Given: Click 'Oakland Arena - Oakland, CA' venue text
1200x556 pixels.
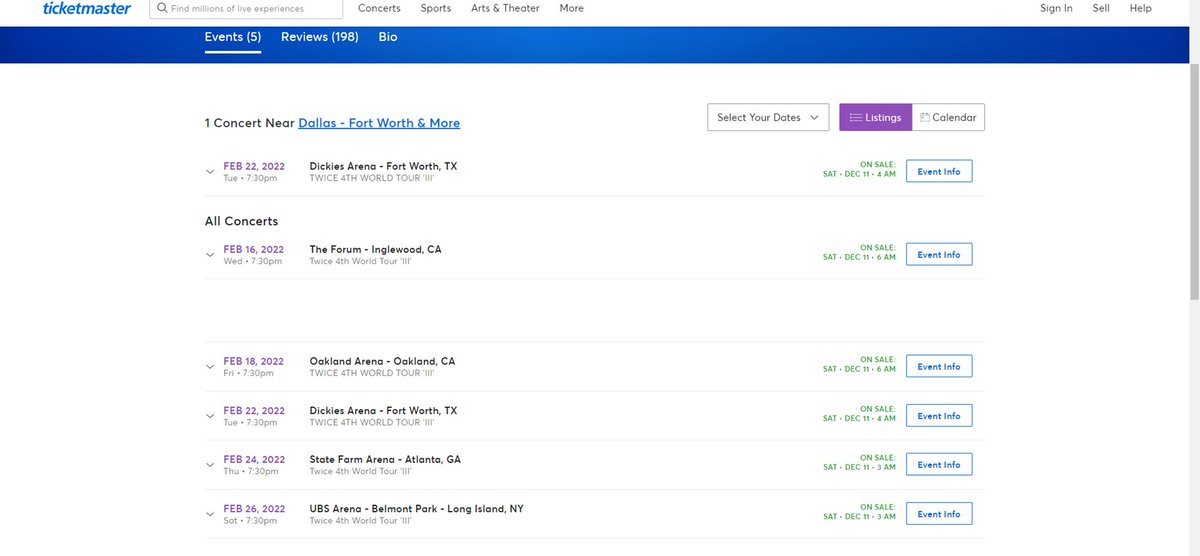Looking at the screenshot, I should pyautogui.click(x=382, y=361).
